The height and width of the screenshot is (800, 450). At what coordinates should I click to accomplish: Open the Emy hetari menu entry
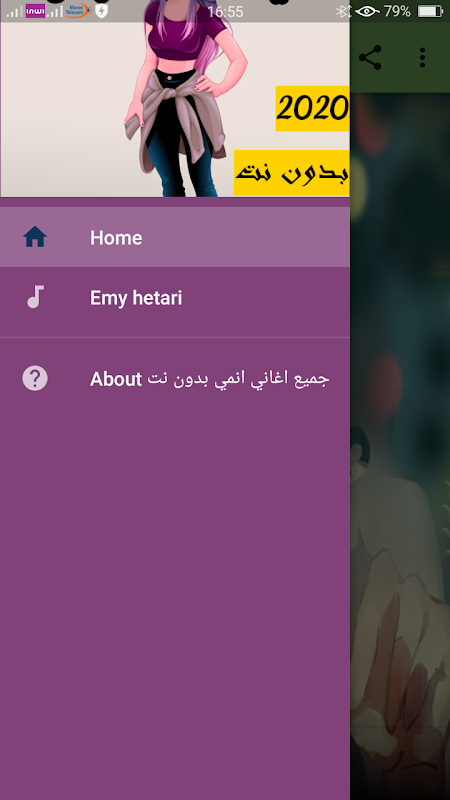[x=175, y=297]
